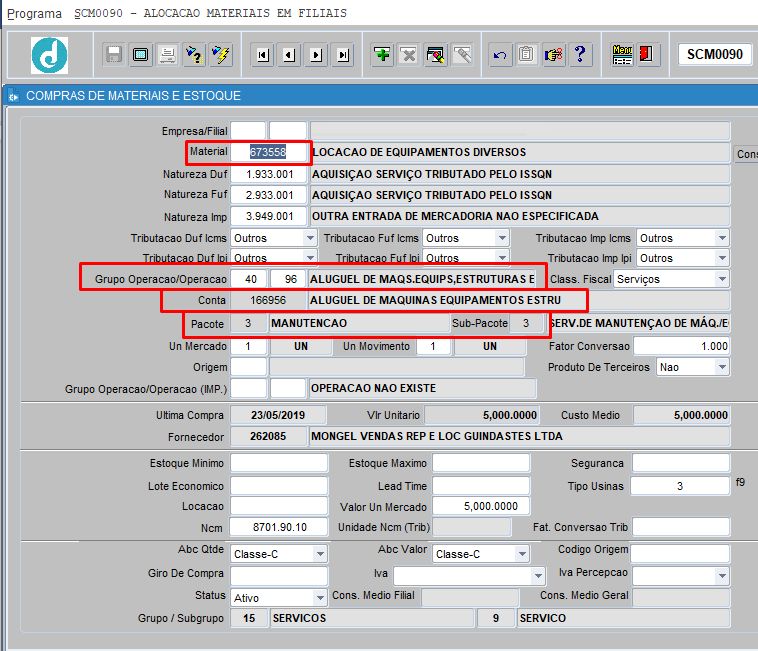Expand Tributacao Duf Ipi dropdown

[310, 257]
